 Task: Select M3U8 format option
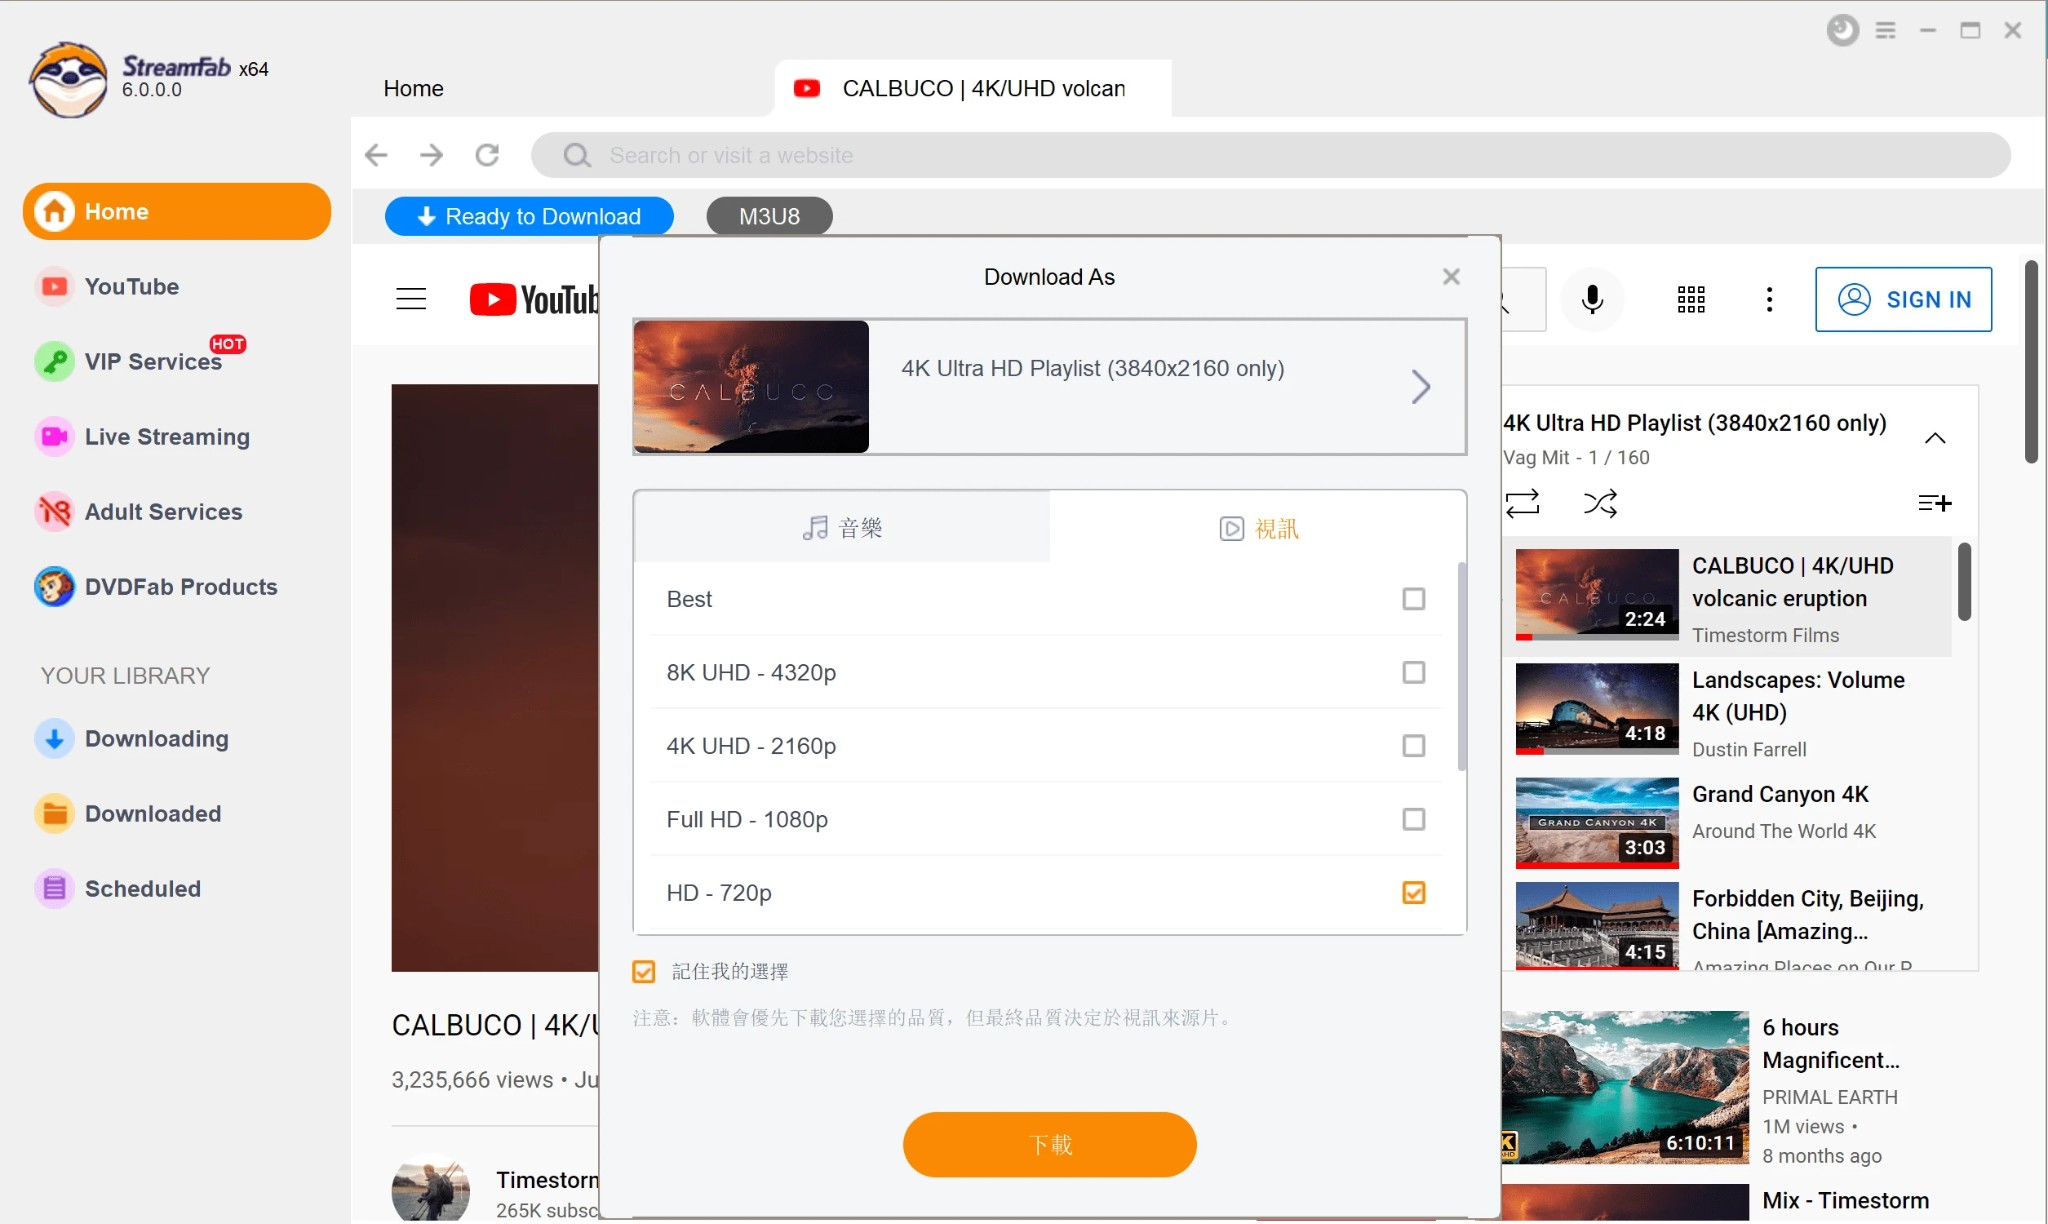tap(768, 216)
